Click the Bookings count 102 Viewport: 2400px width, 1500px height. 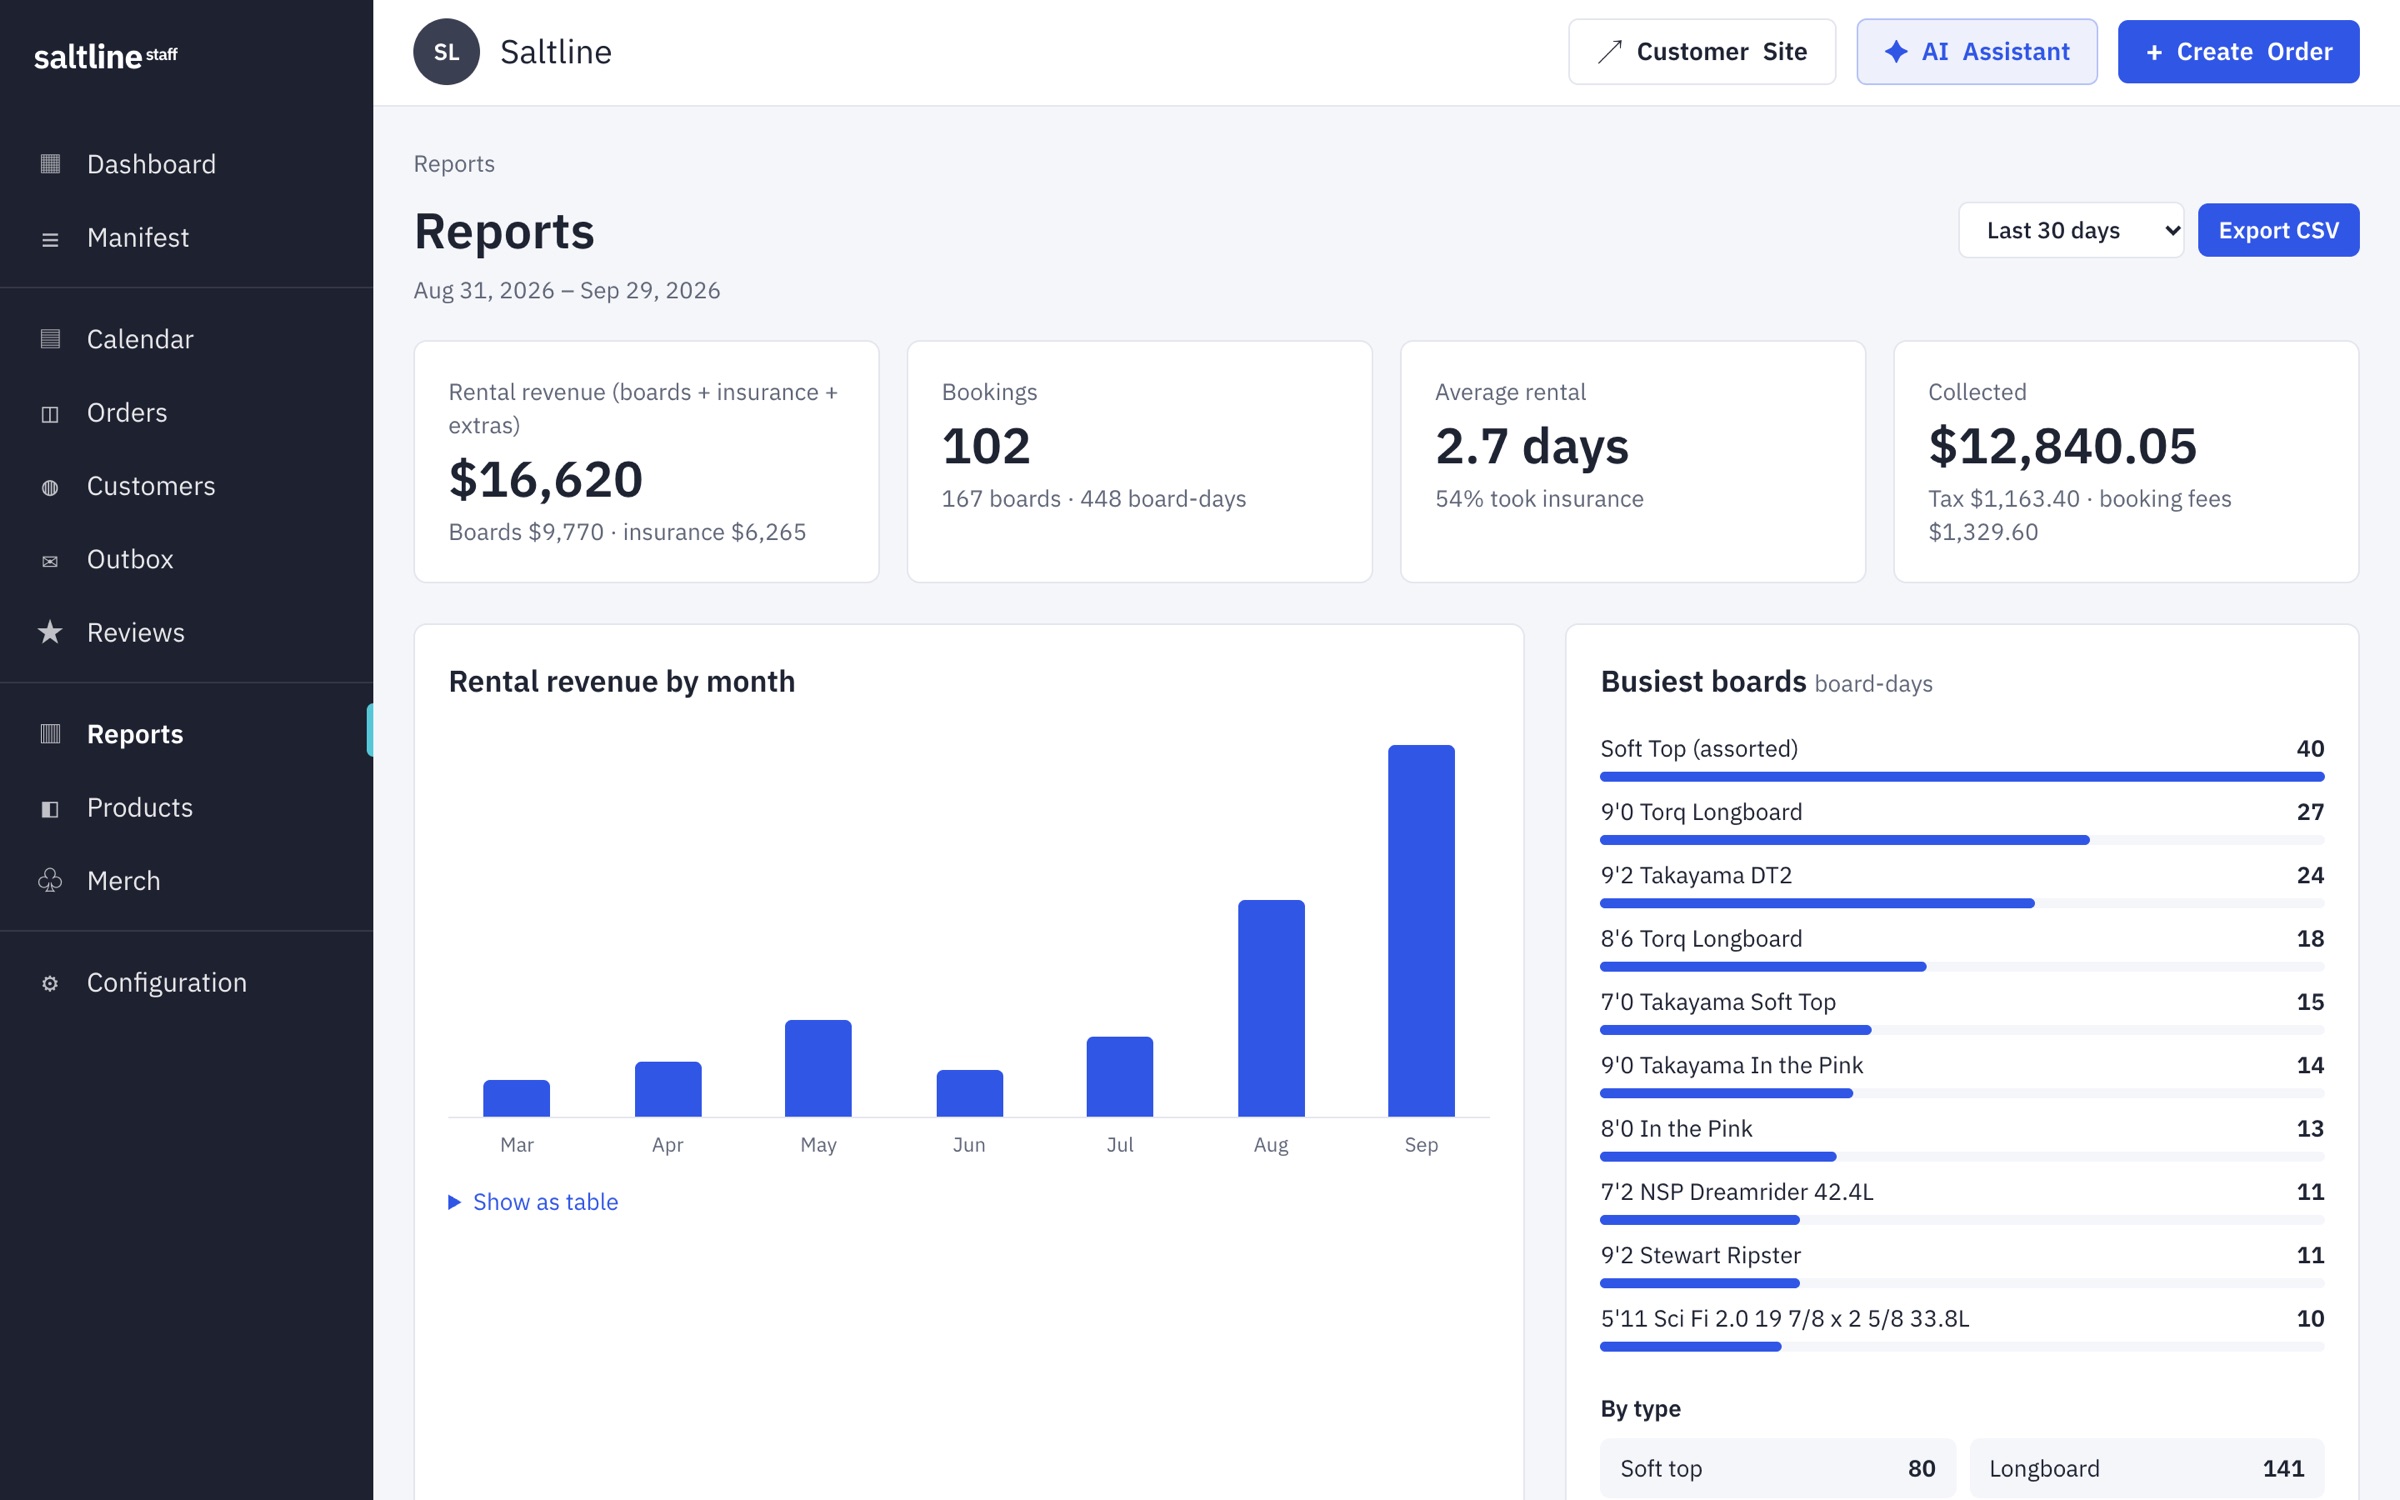point(986,446)
